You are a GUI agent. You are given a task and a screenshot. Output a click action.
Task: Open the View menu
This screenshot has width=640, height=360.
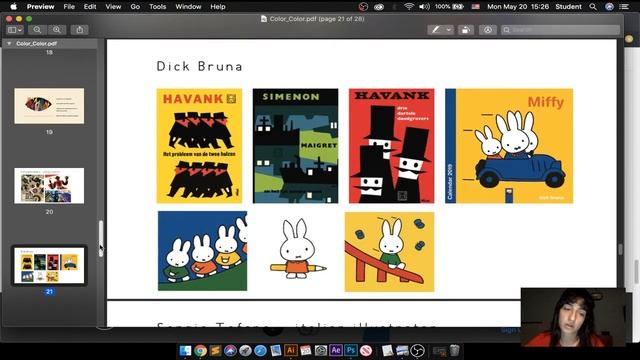pyautogui.click(x=113, y=7)
